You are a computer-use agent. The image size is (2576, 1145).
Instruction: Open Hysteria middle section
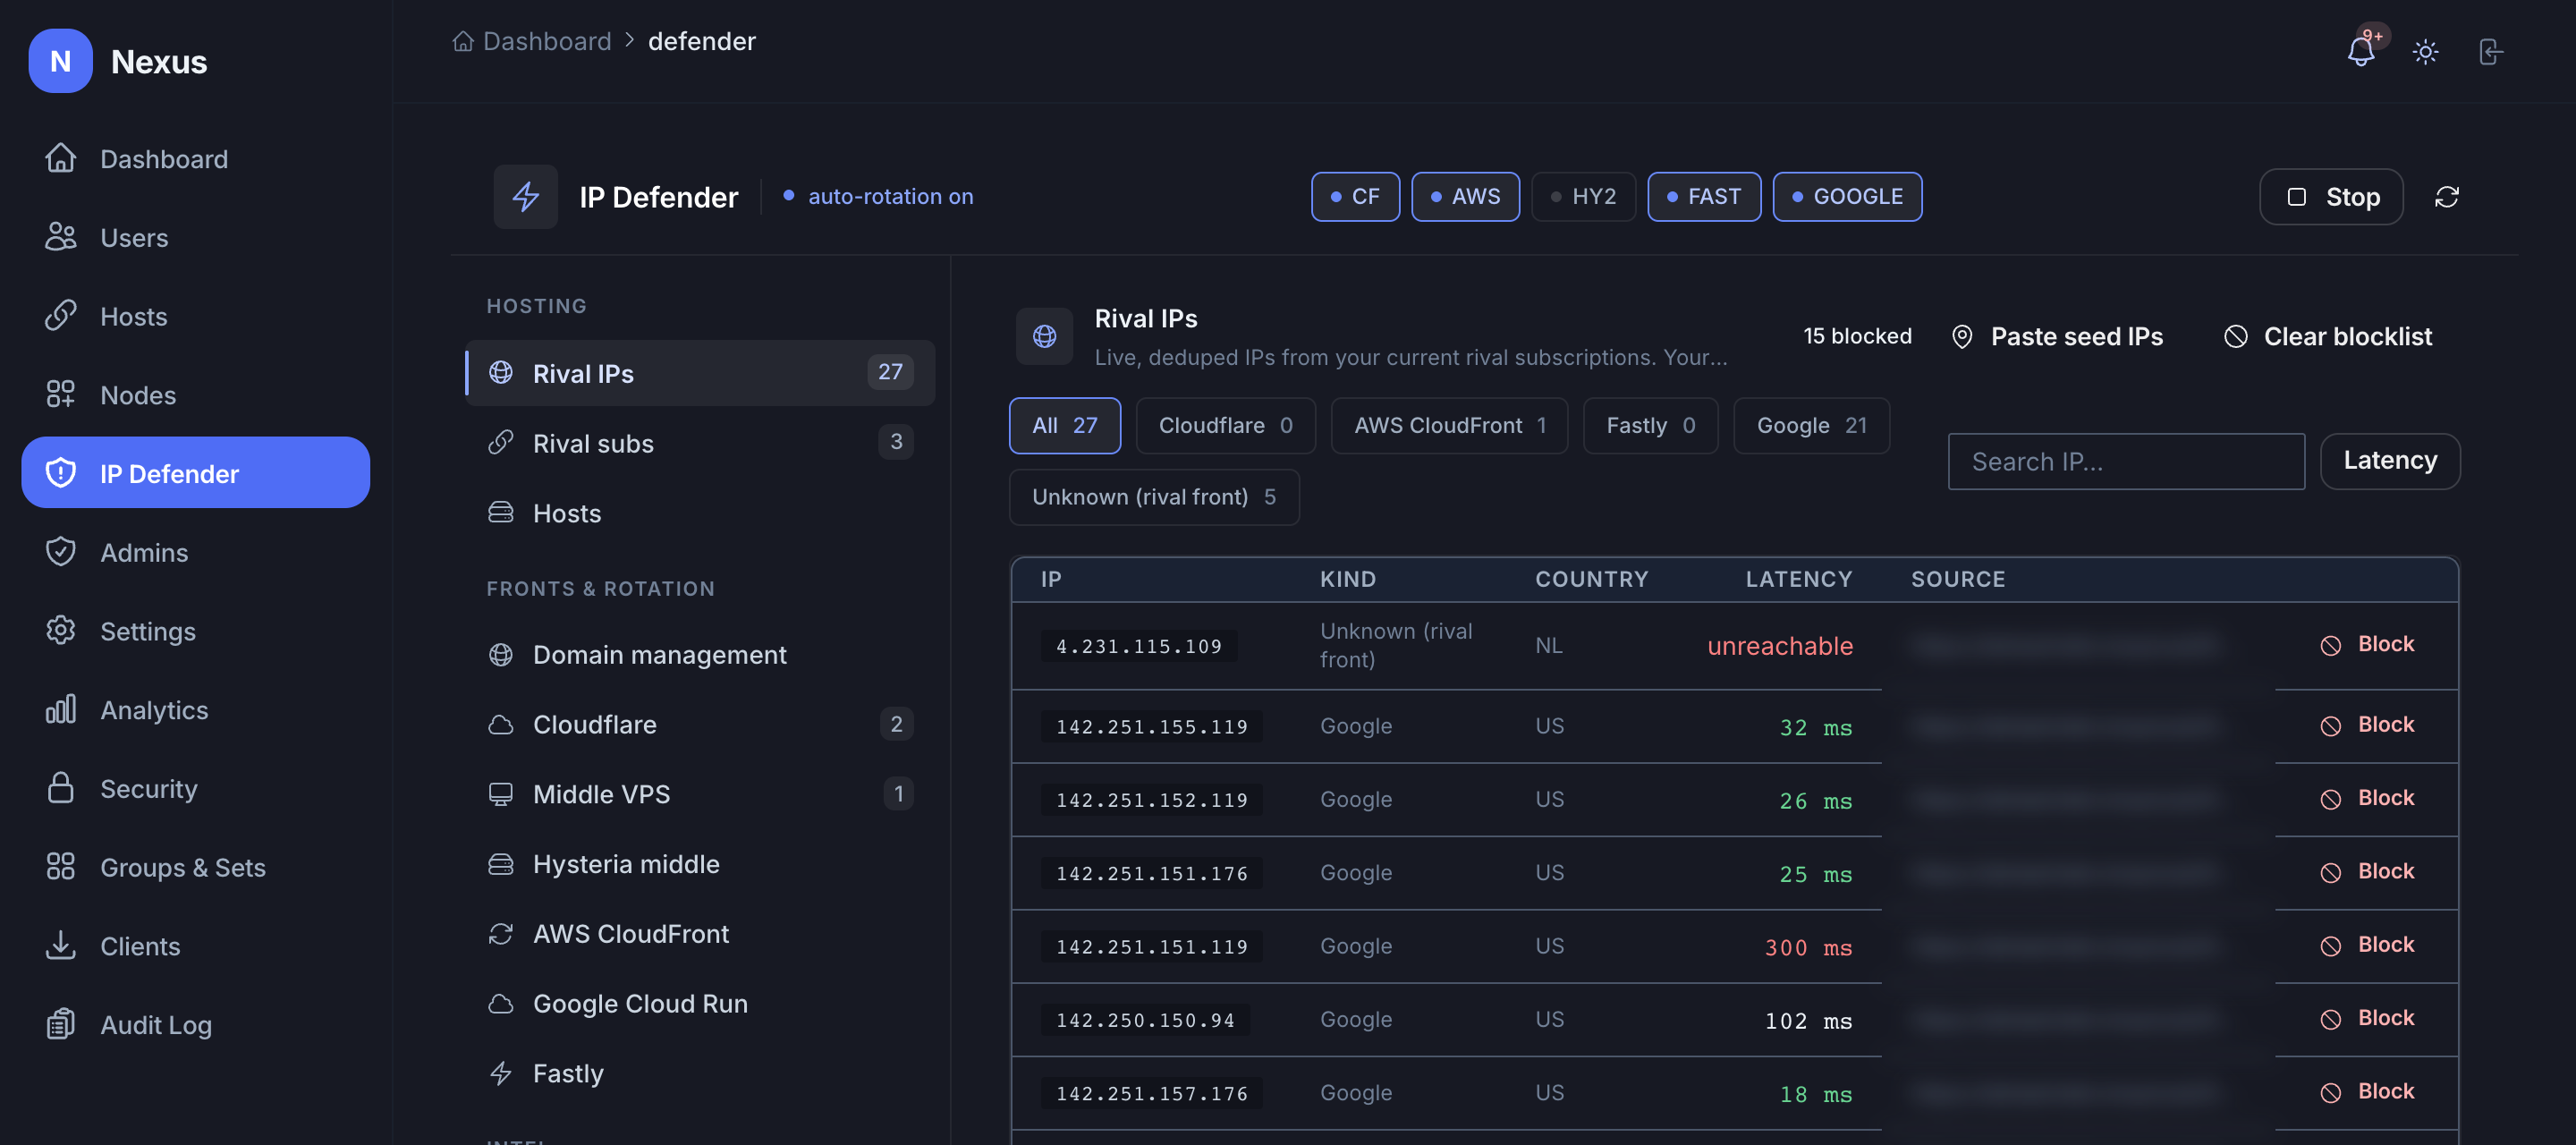(x=700, y=864)
